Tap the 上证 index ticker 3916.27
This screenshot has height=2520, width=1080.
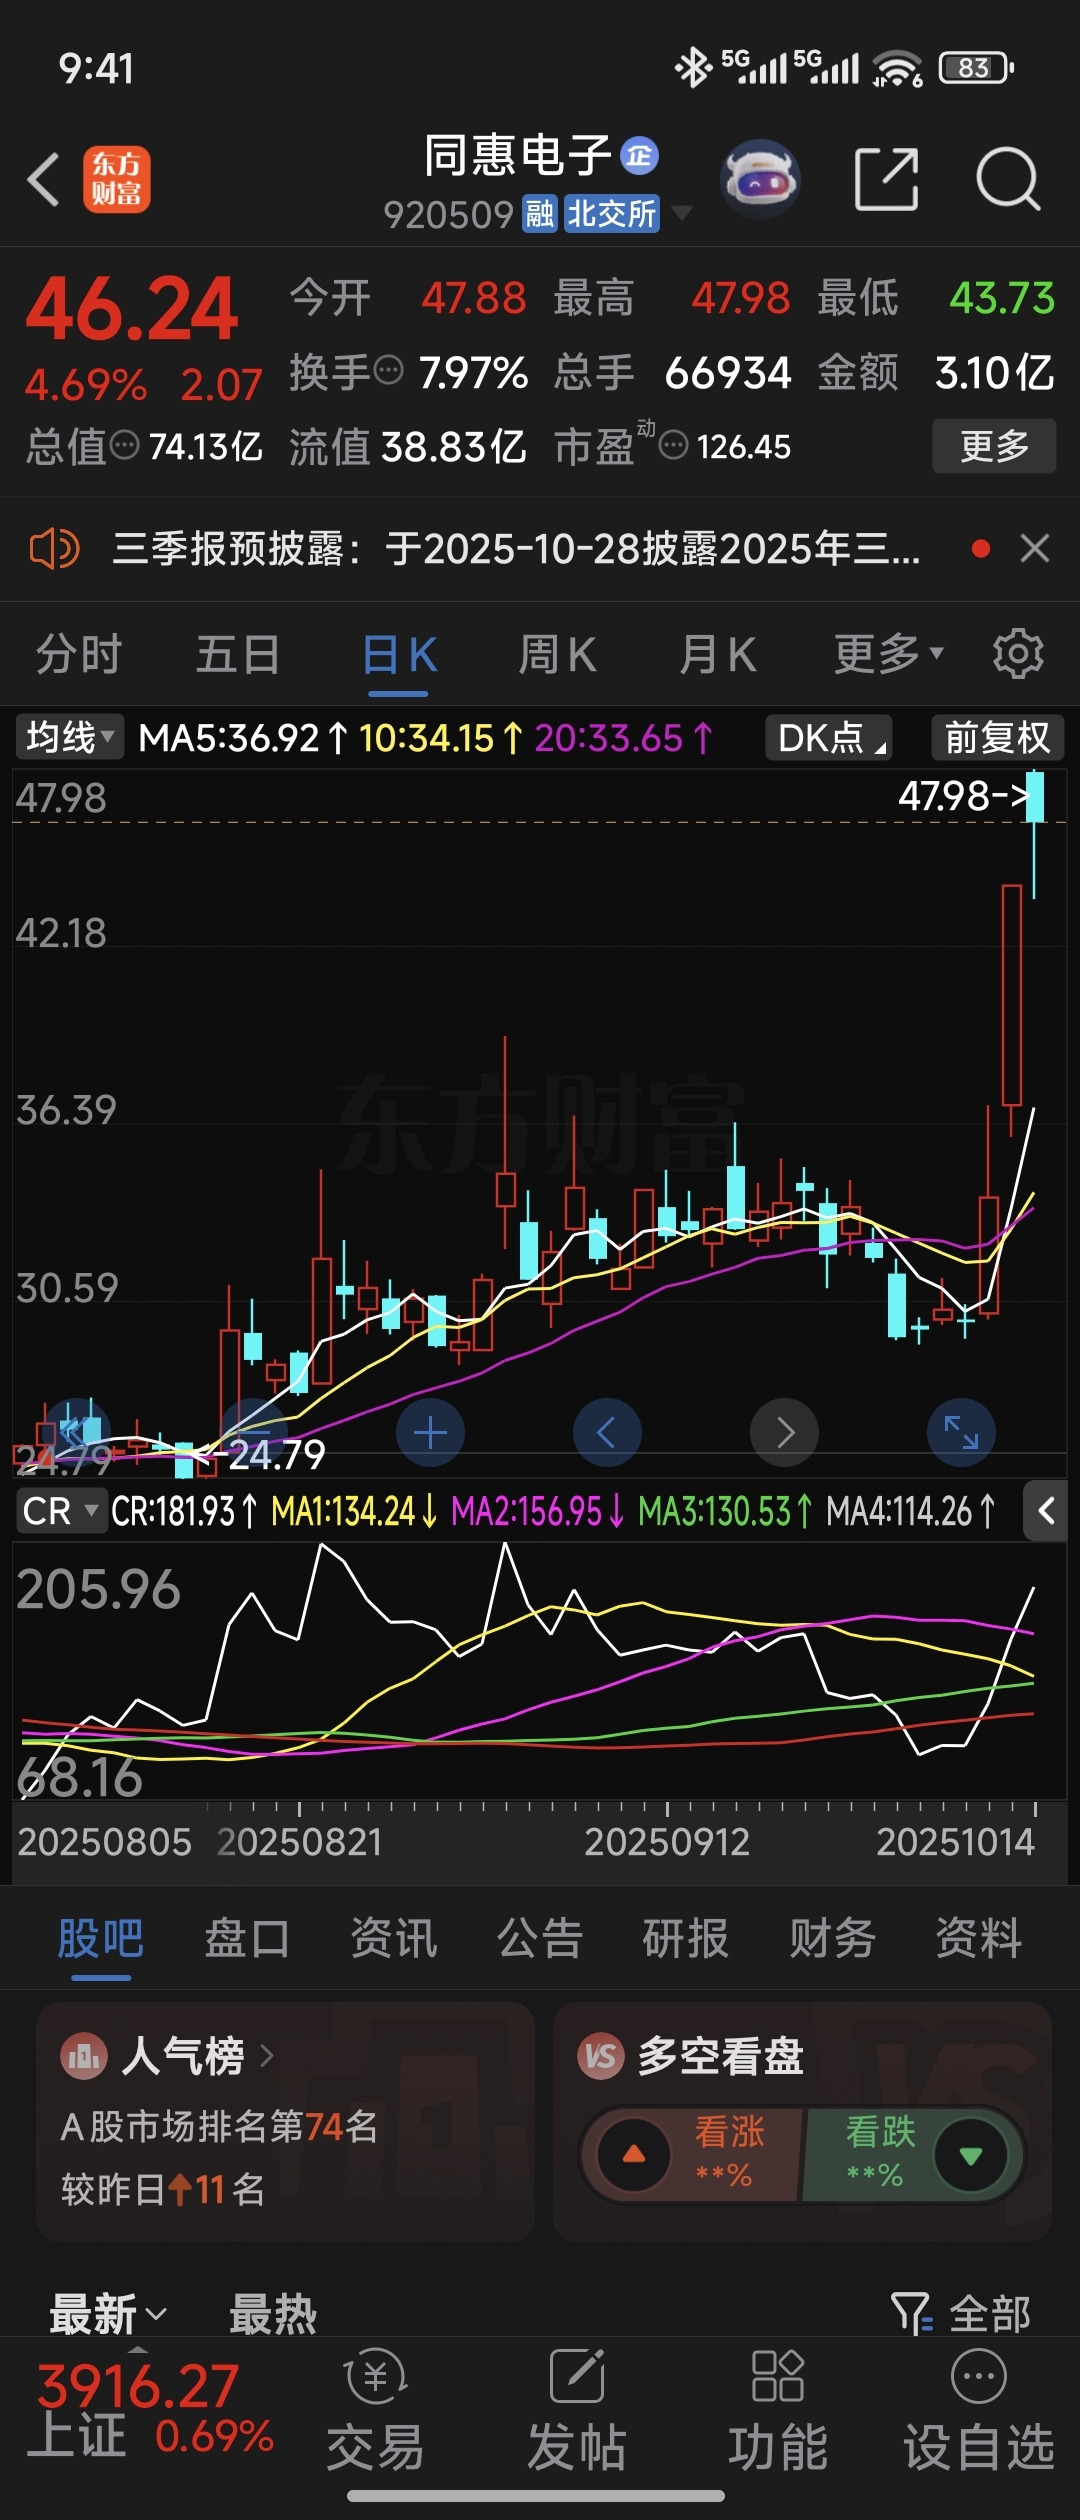click(152, 2409)
